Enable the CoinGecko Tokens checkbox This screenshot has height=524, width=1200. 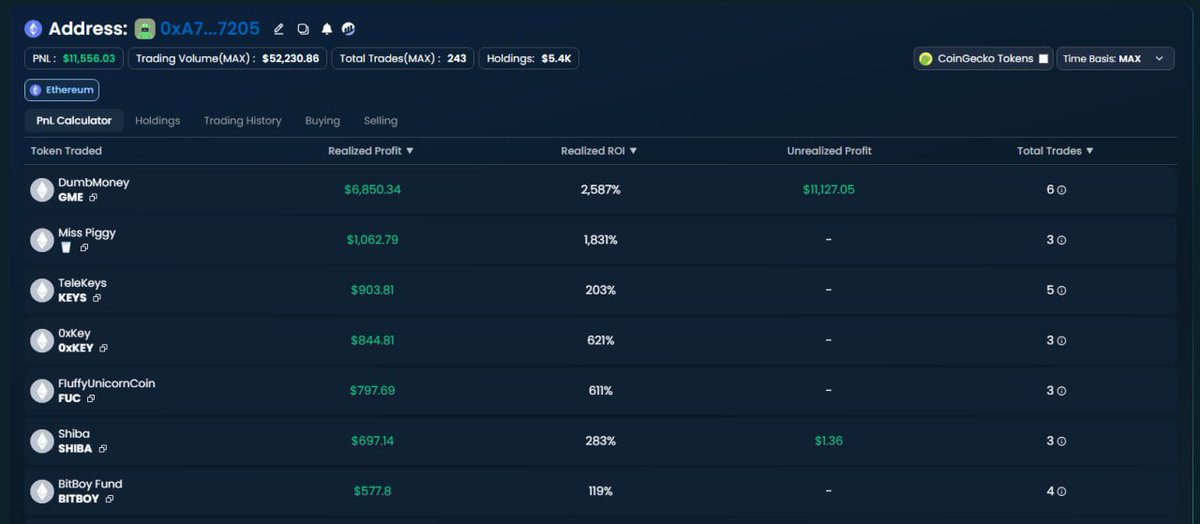pyautogui.click(x=1043, y=59)
